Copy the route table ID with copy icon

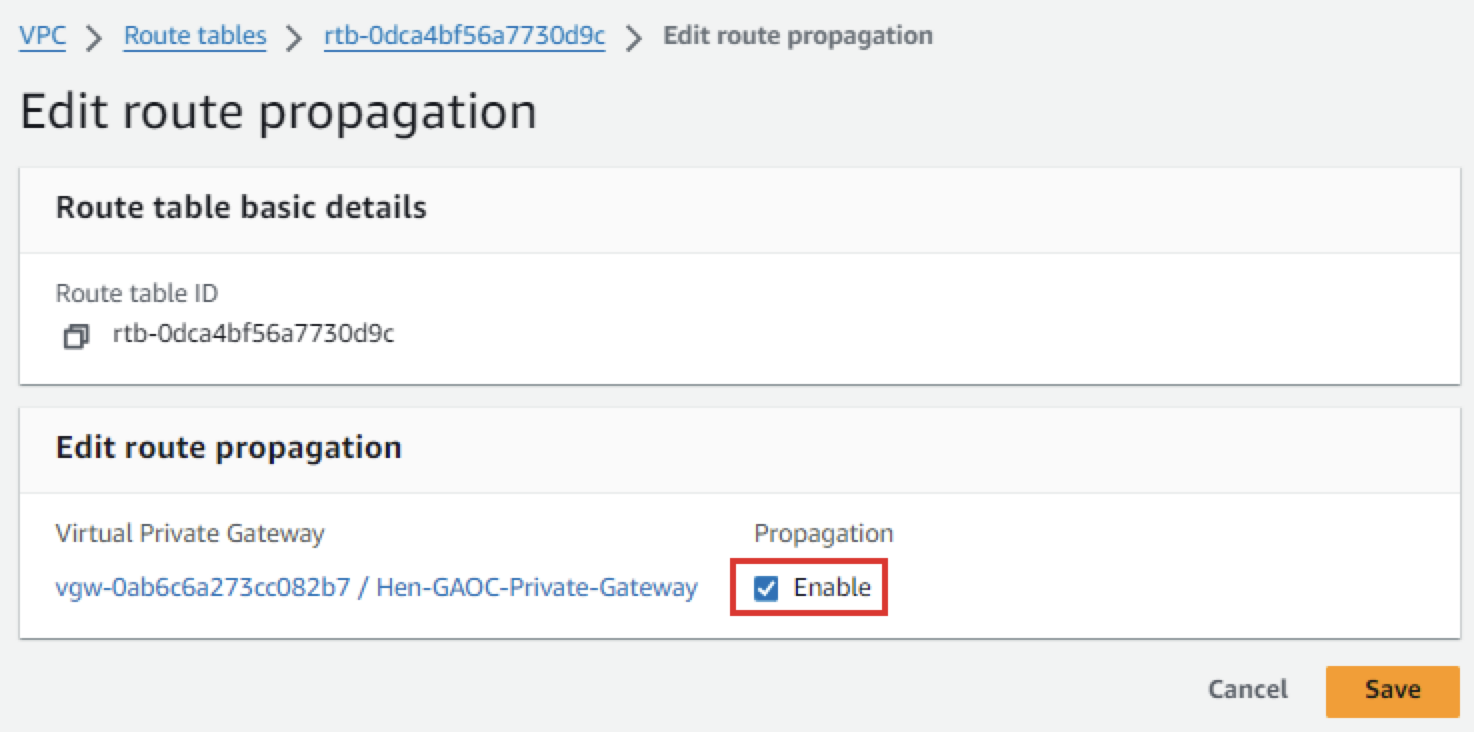pyautogui.click(x=76, y=337)
